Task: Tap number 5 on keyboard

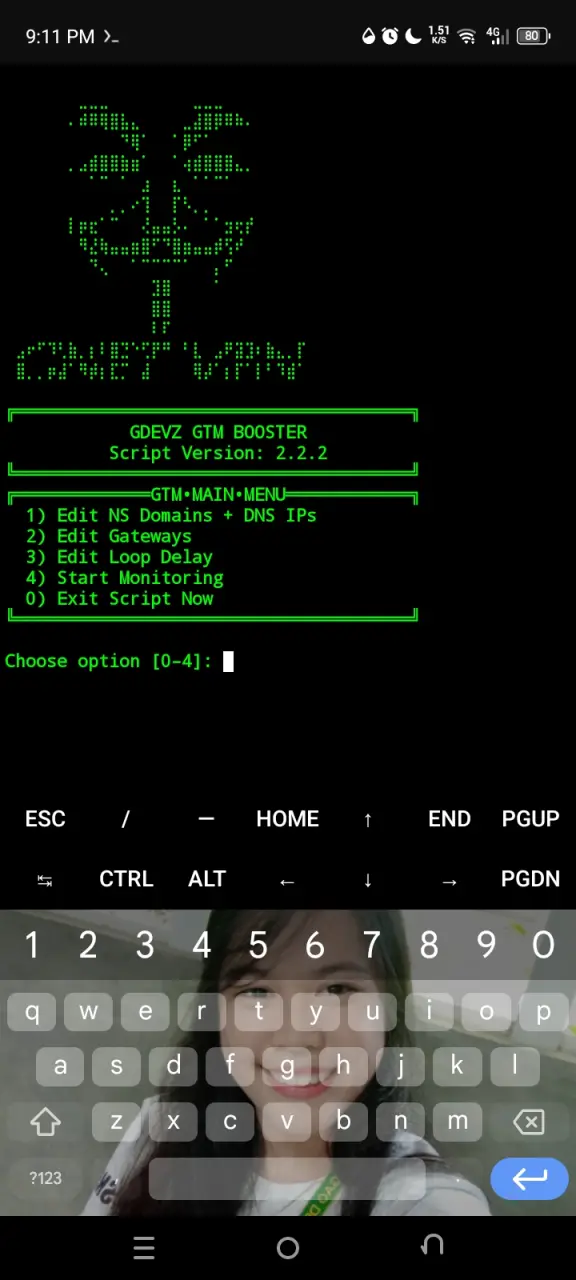Action: tap(259, 945)
